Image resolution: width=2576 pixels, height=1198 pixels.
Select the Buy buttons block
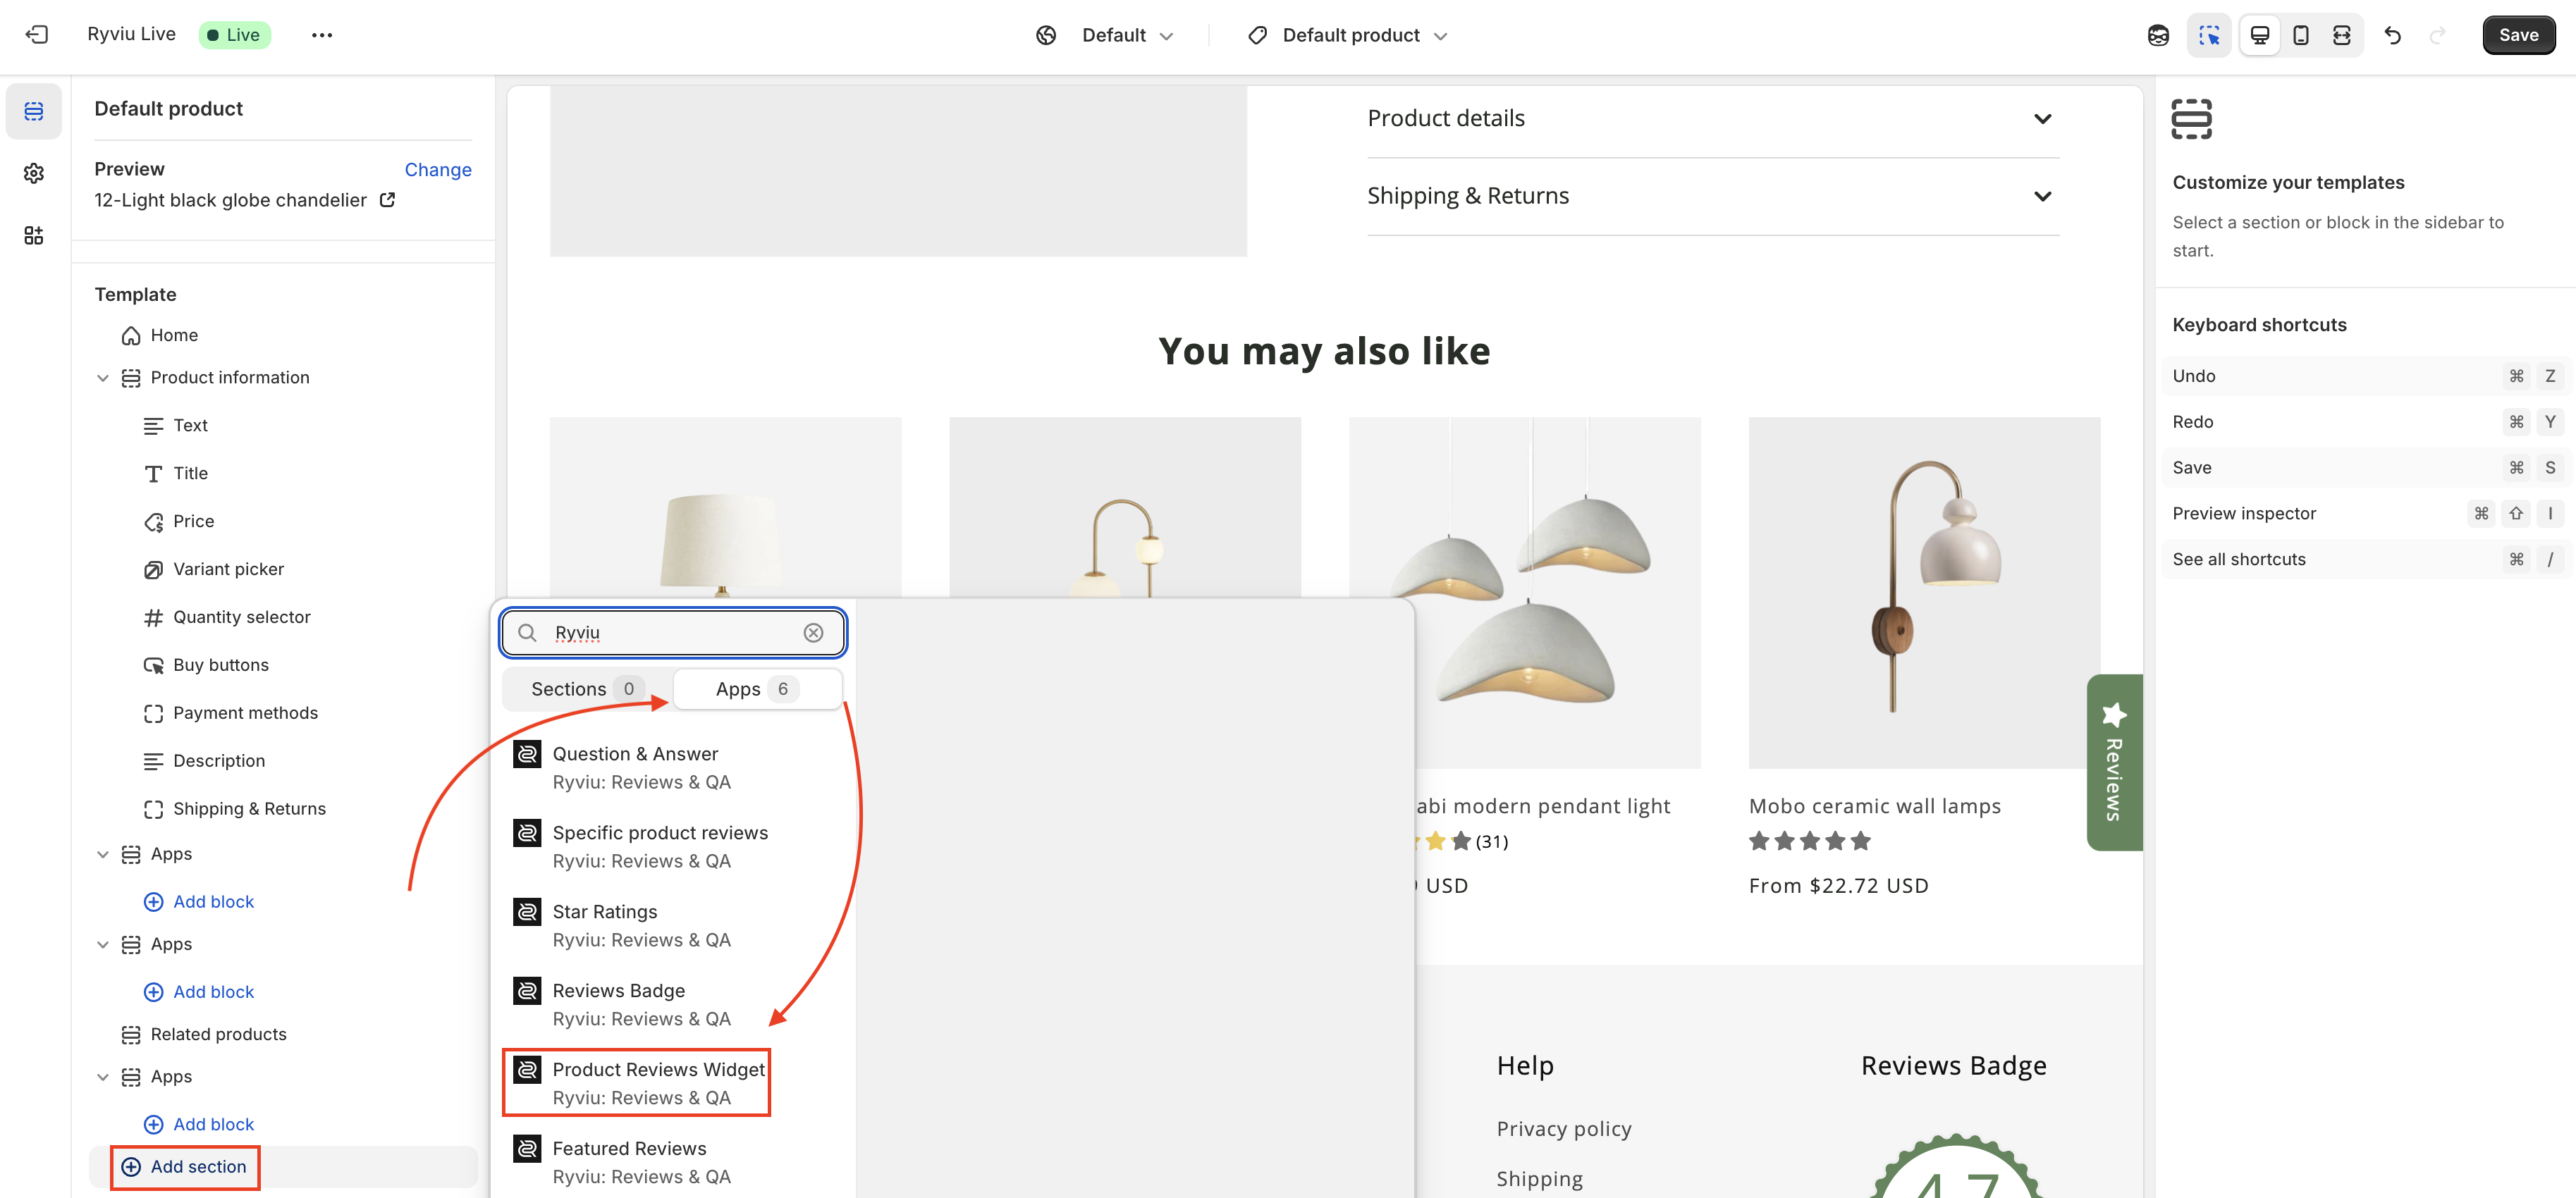click(x=220, y=666)
